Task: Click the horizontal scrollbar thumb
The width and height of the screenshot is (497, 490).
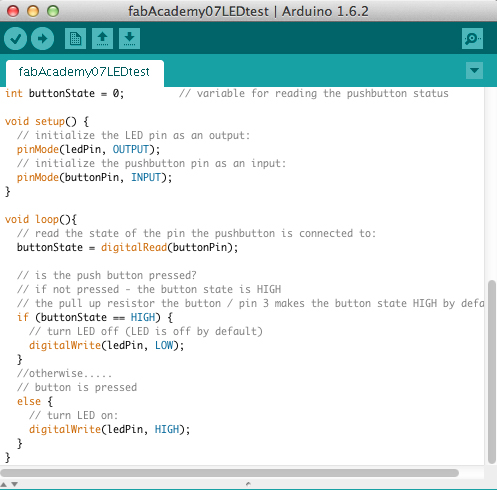Action: 230,473
